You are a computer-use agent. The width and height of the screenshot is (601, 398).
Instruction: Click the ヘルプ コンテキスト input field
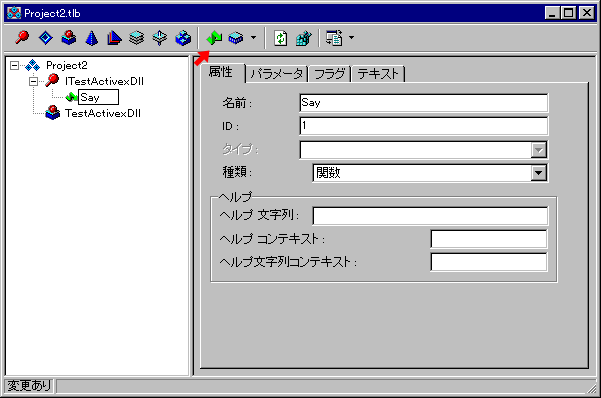coord(489,239)
